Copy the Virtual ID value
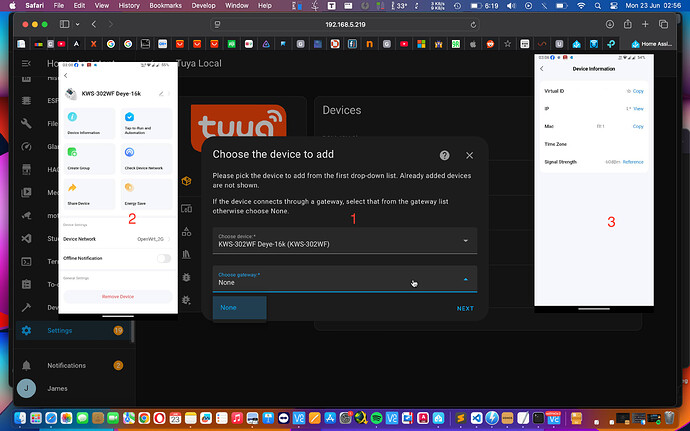 click(x=637, y=91)
